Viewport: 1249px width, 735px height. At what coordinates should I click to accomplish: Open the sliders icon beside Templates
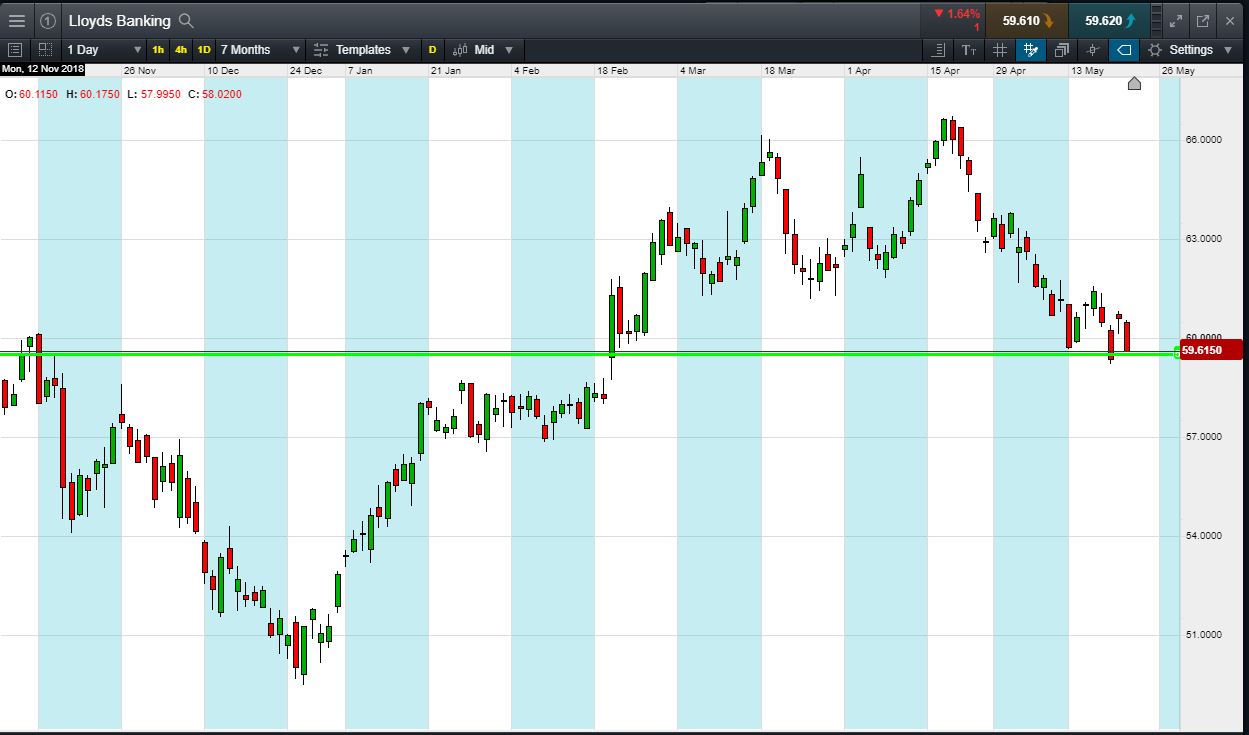click(x=321, y=49)
